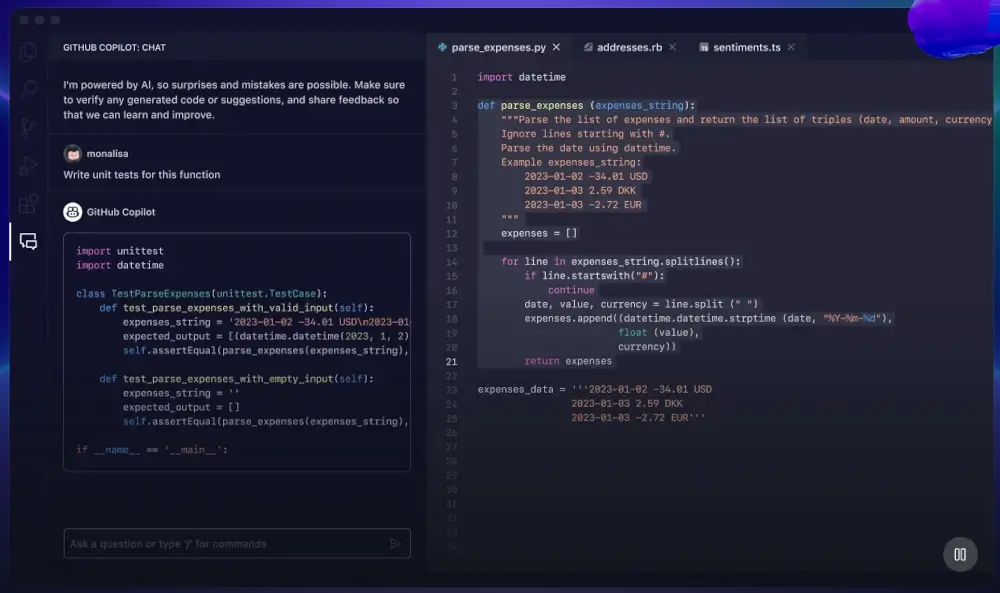Click the GitHub Copilot avatar icon
The width and height of the screenshot is (1000, 593).
pyautogui.click(x=72, y=212)
